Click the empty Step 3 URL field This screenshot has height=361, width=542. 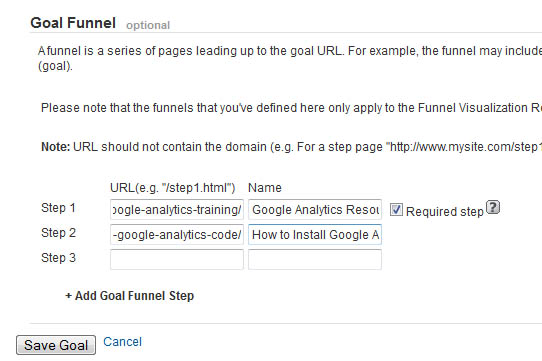[177, 259]
